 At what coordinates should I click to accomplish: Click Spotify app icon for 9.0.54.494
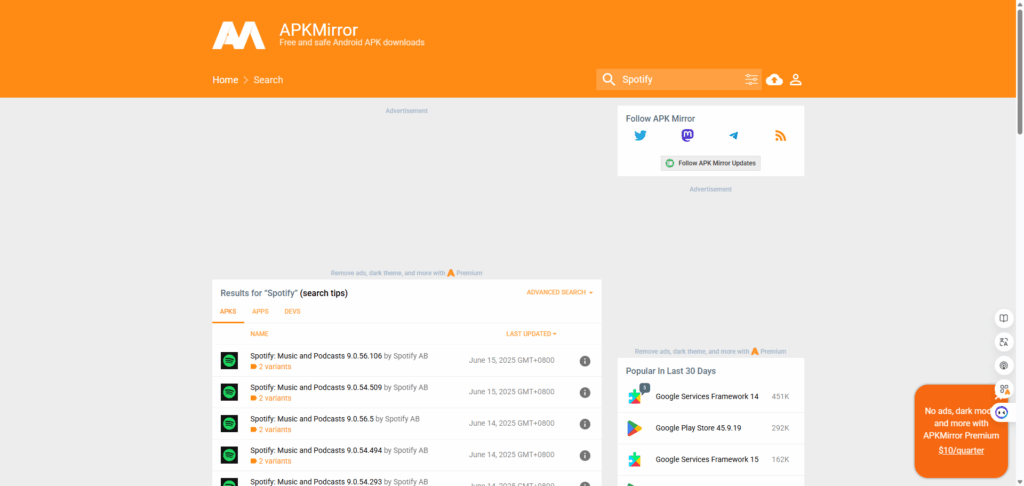point(229,455)
